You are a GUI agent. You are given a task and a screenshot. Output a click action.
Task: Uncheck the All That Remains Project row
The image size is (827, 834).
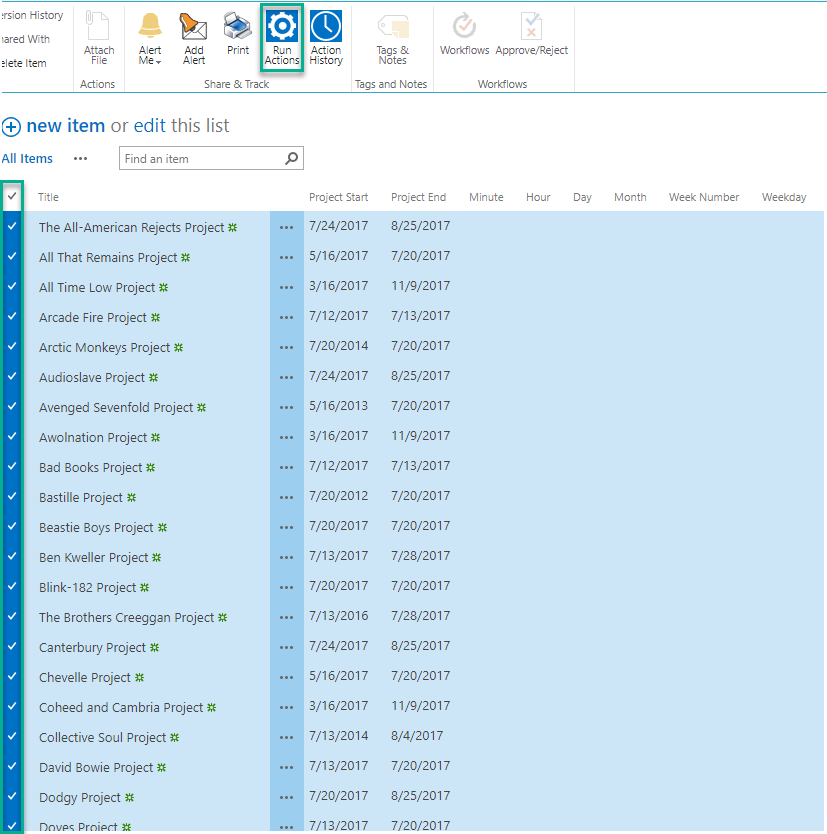pos(12,256)
